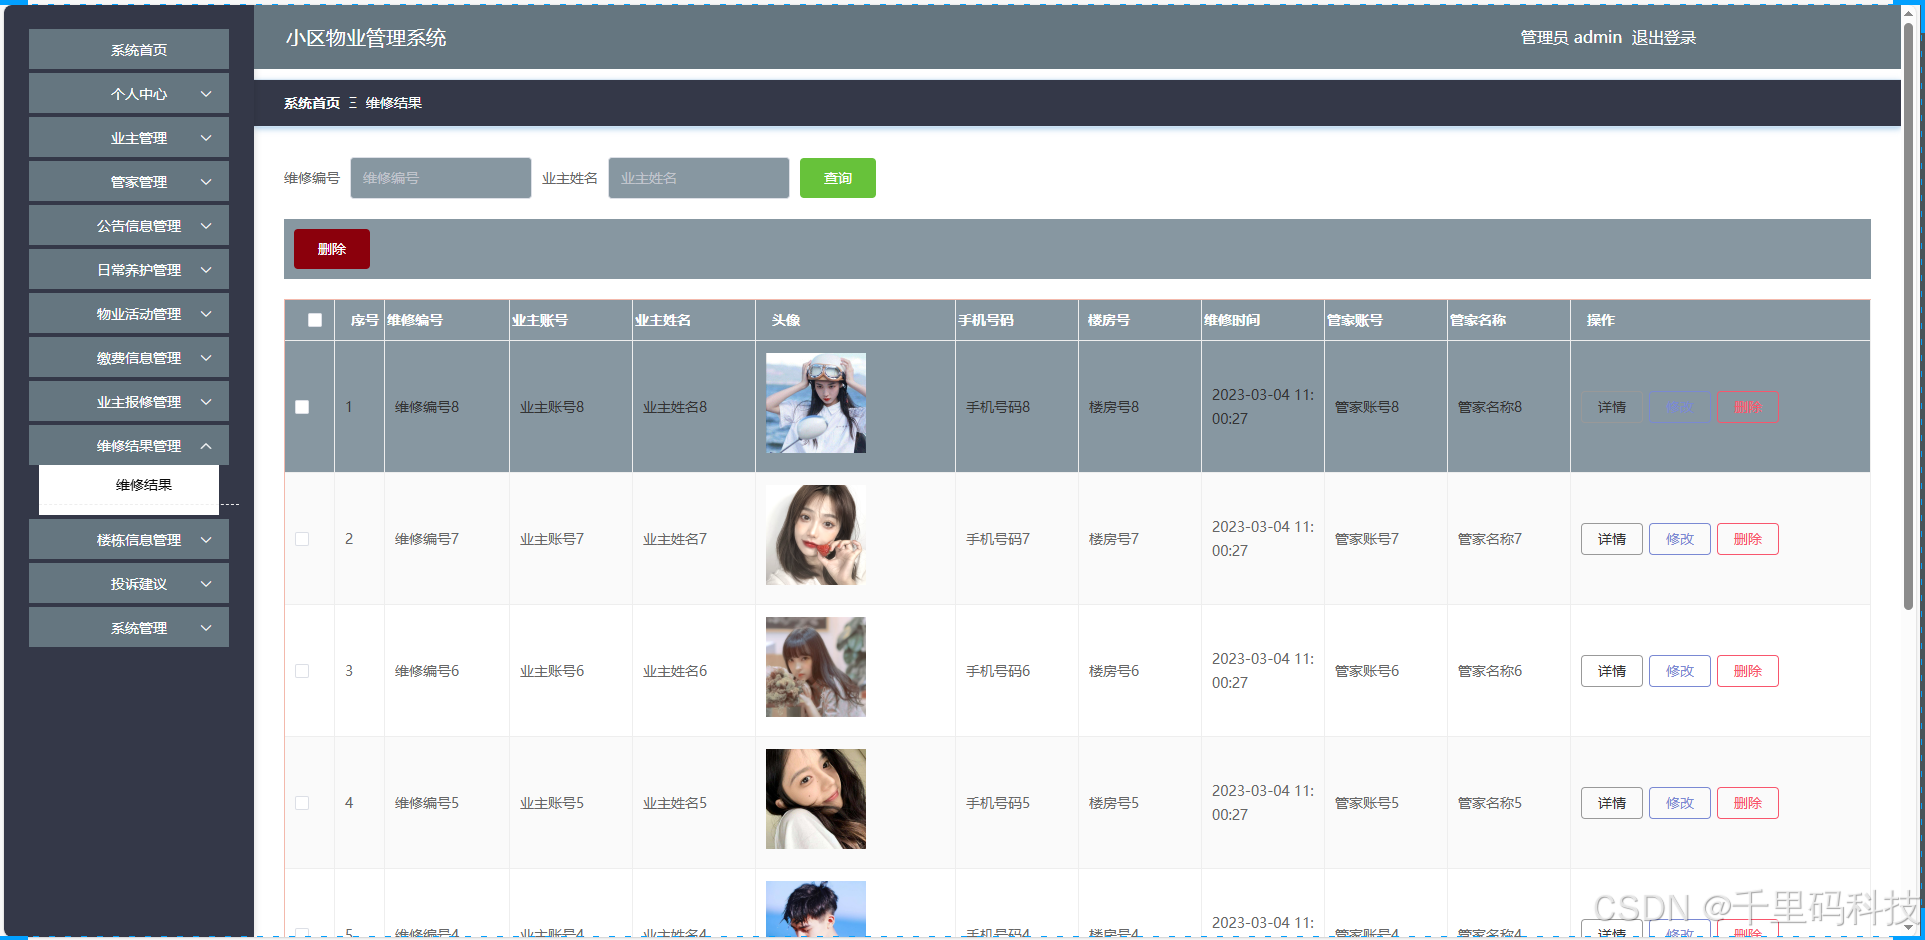Click 删除 for row 维修编号7
This screenshot has height=940, width=1925.
click(1748, 539)
